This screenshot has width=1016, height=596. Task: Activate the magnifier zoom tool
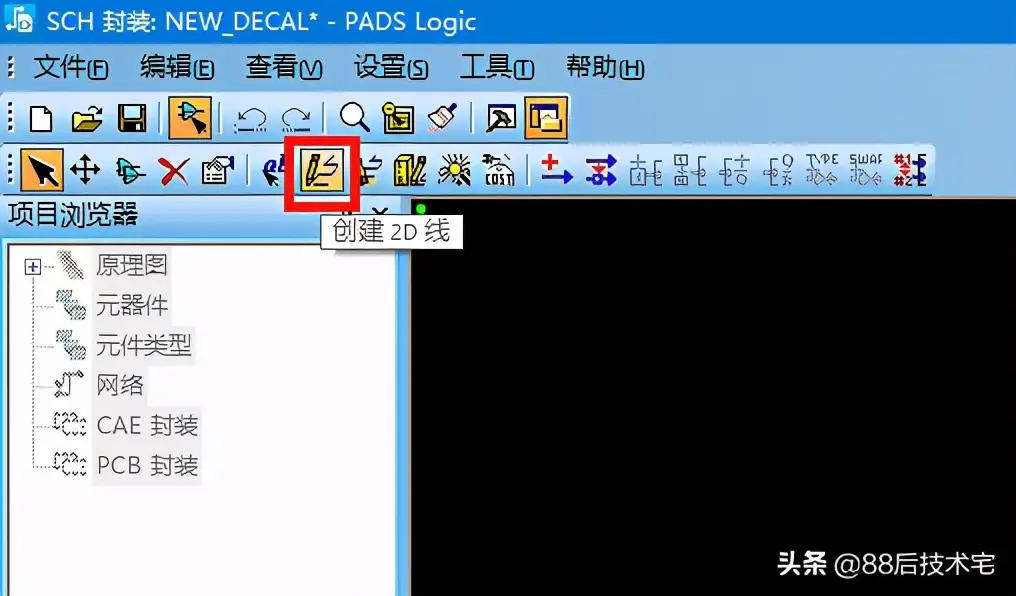[x=354, y=118]
